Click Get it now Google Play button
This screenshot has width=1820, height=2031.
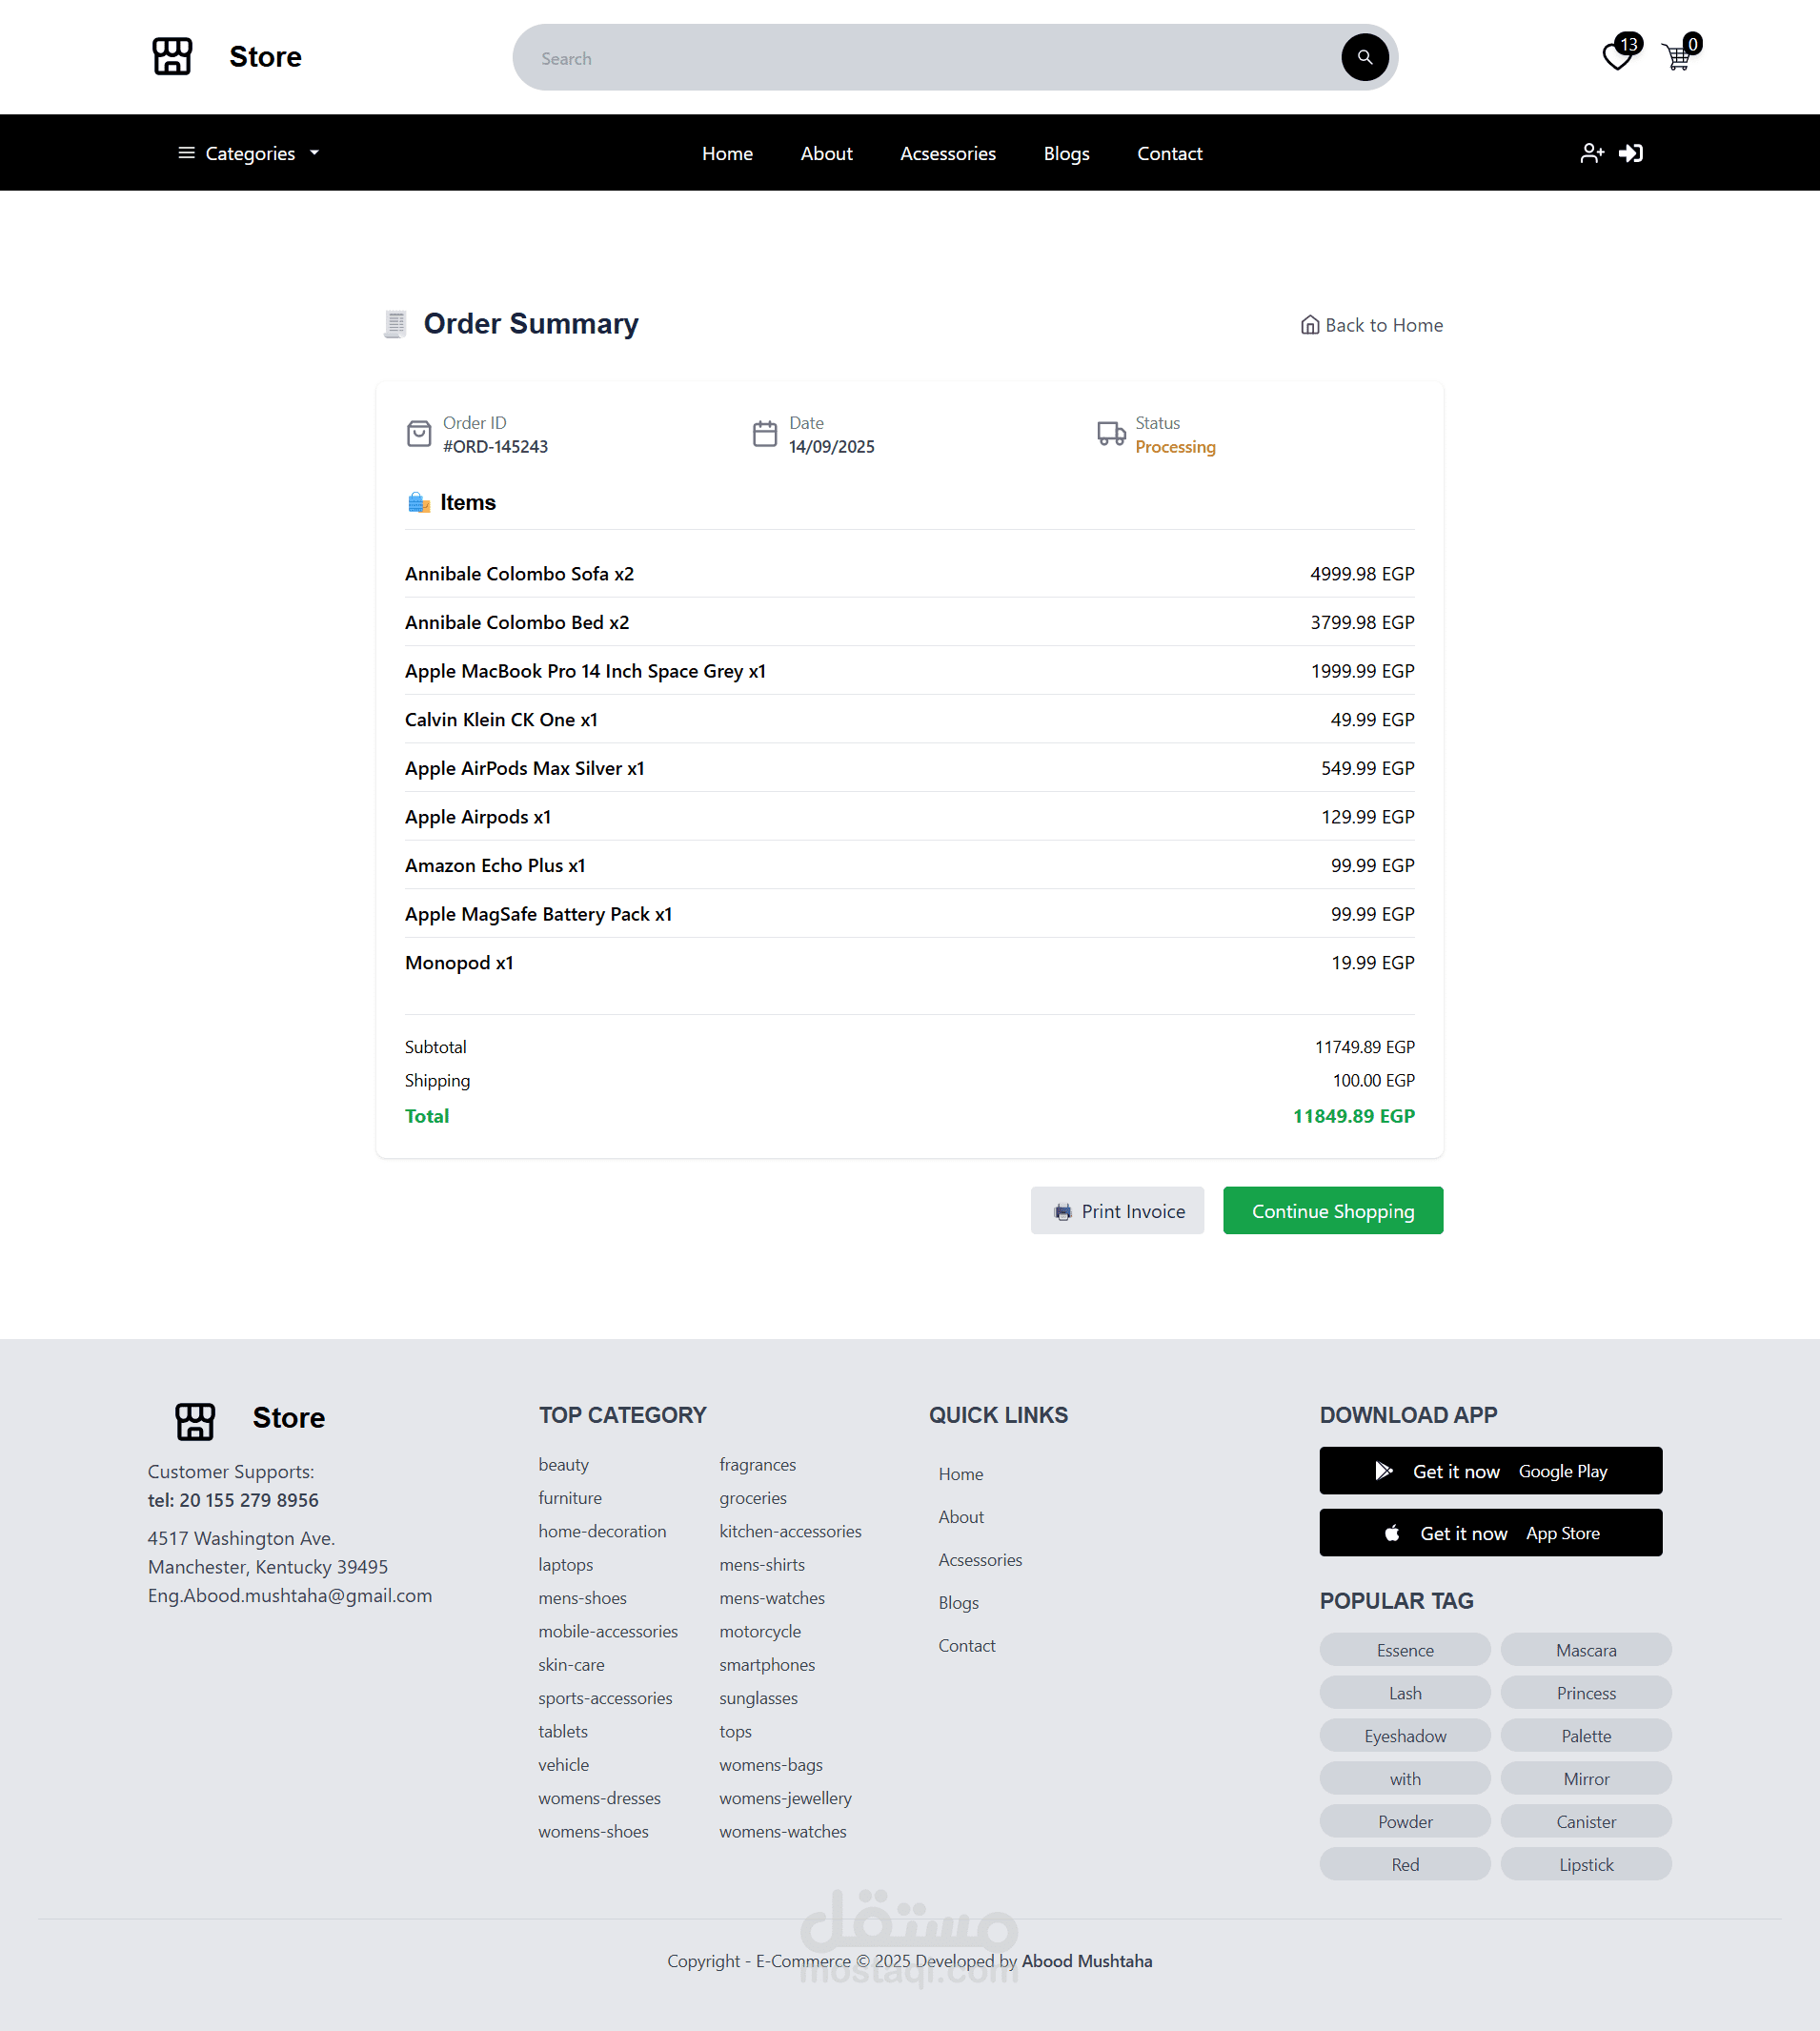click(1490, 1470)
